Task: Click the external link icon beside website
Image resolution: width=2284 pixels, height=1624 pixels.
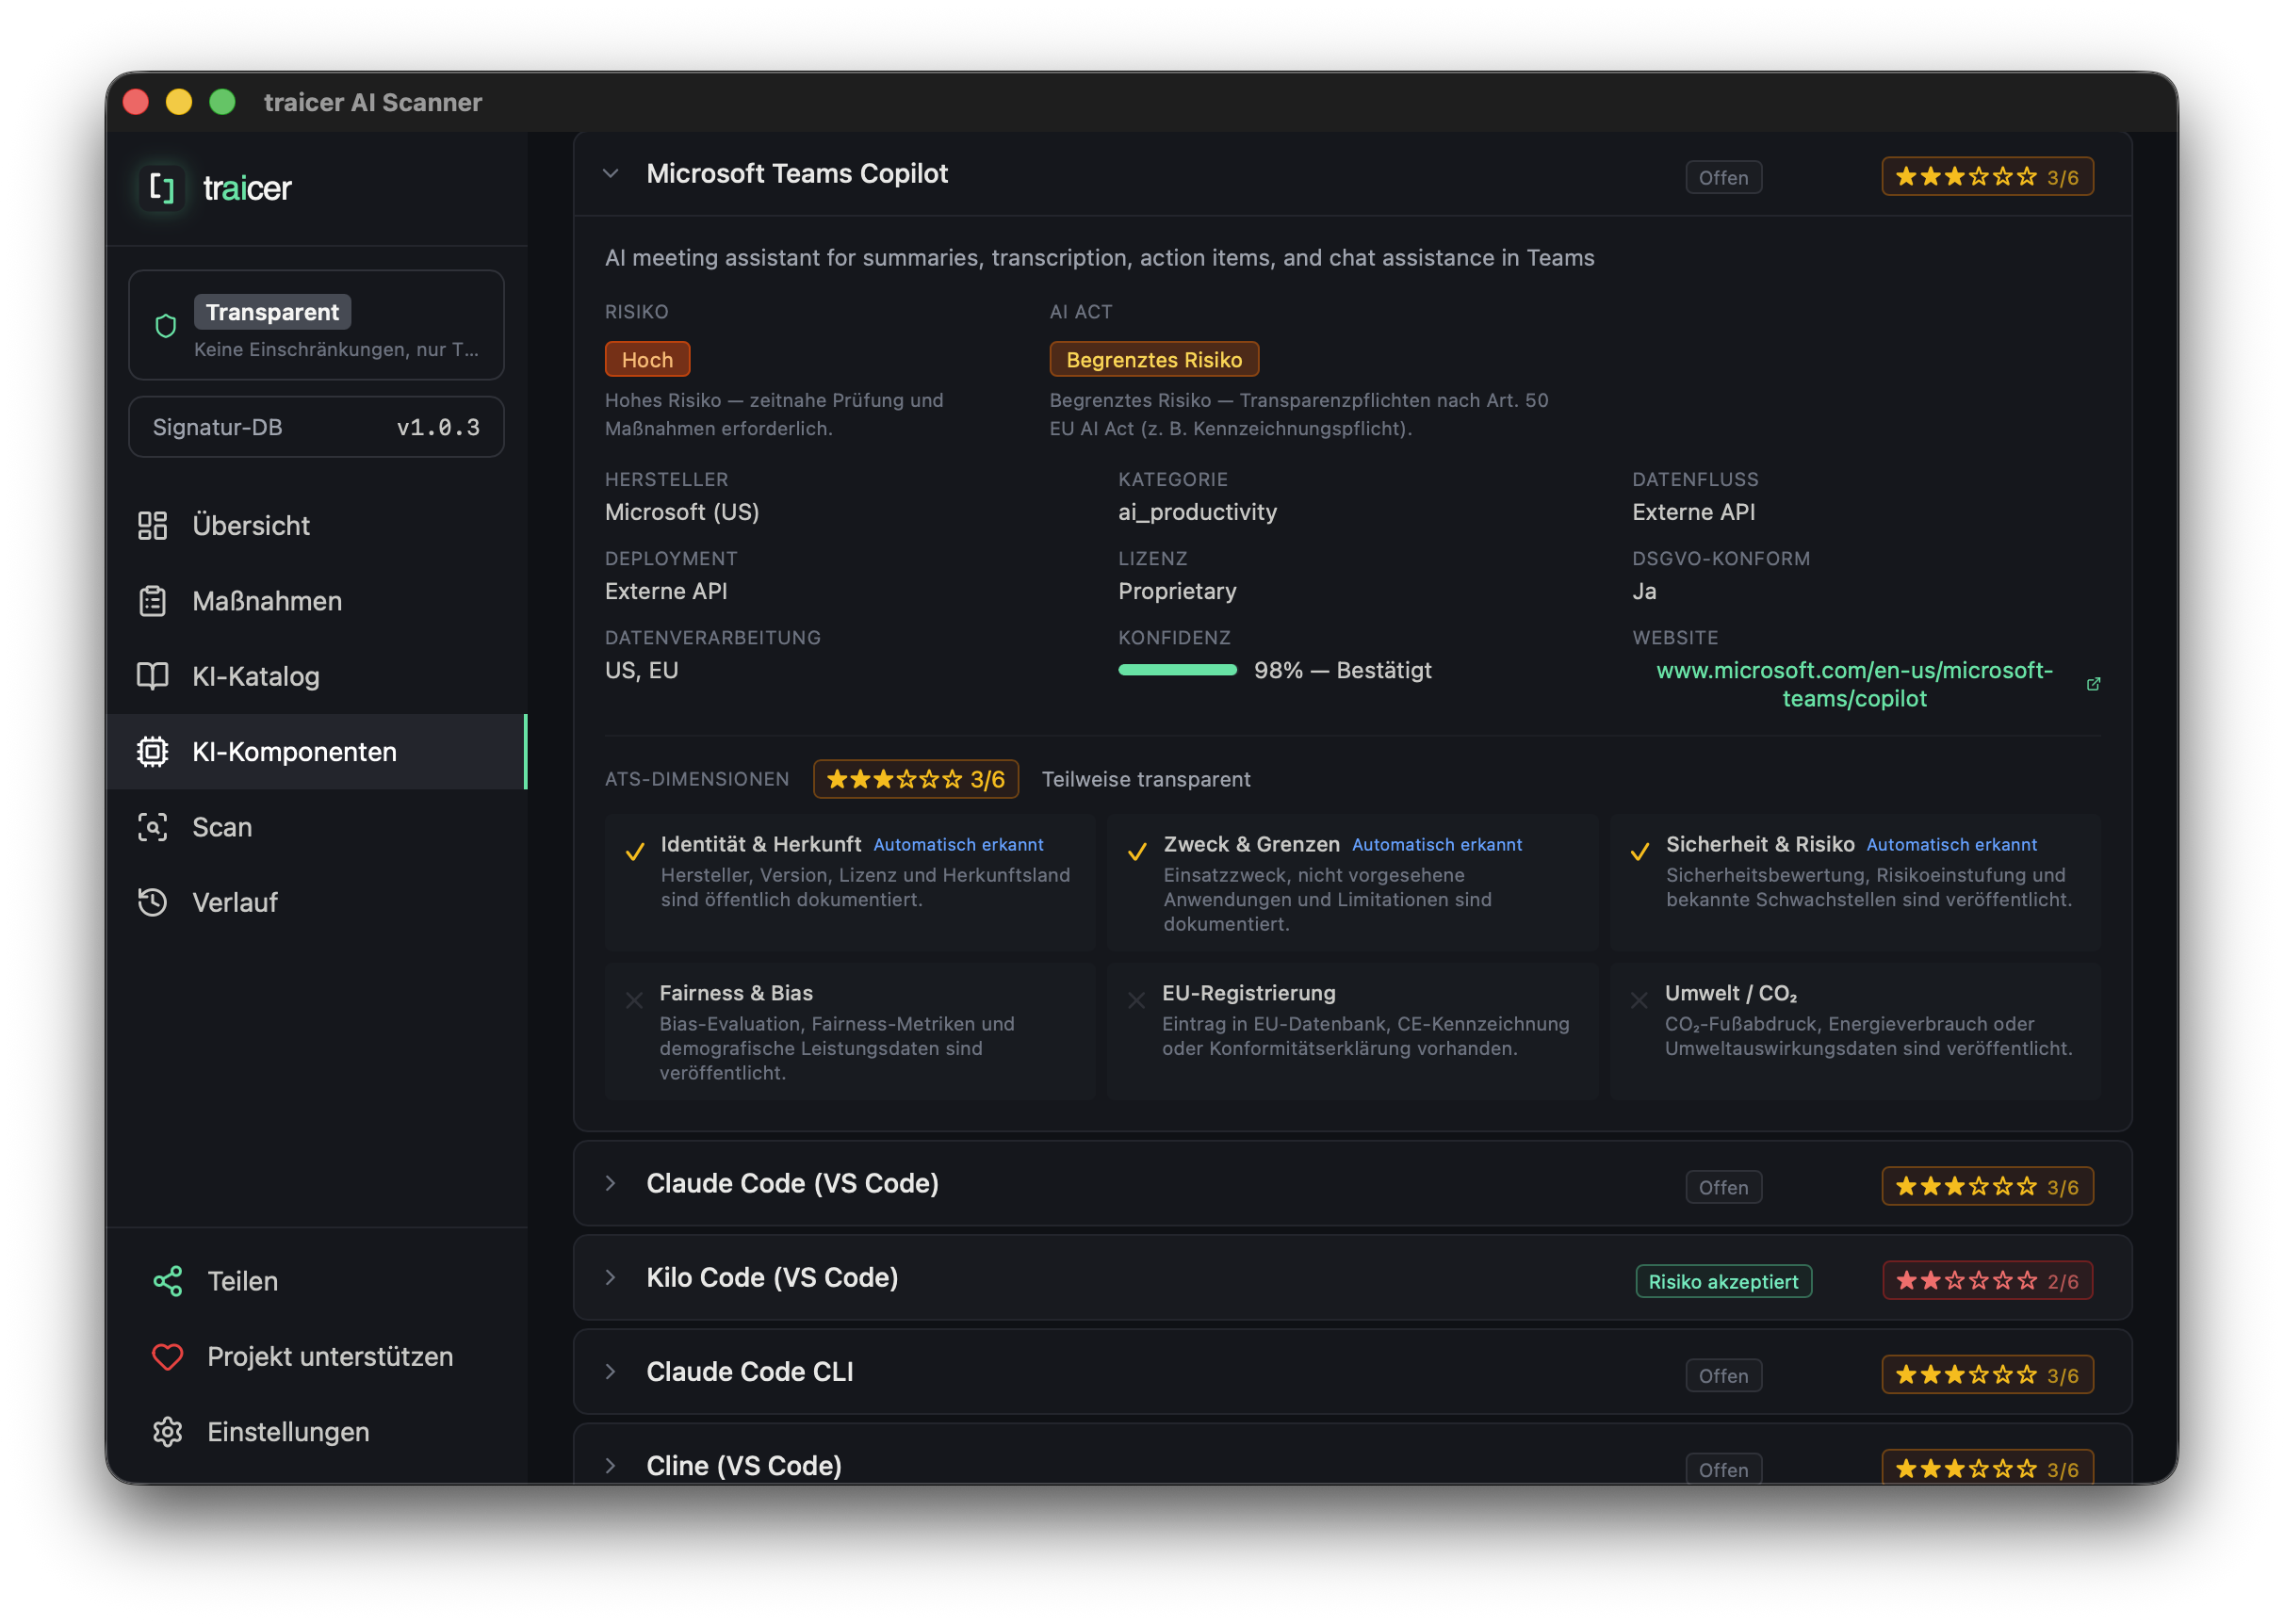Action: point(2093,684)
